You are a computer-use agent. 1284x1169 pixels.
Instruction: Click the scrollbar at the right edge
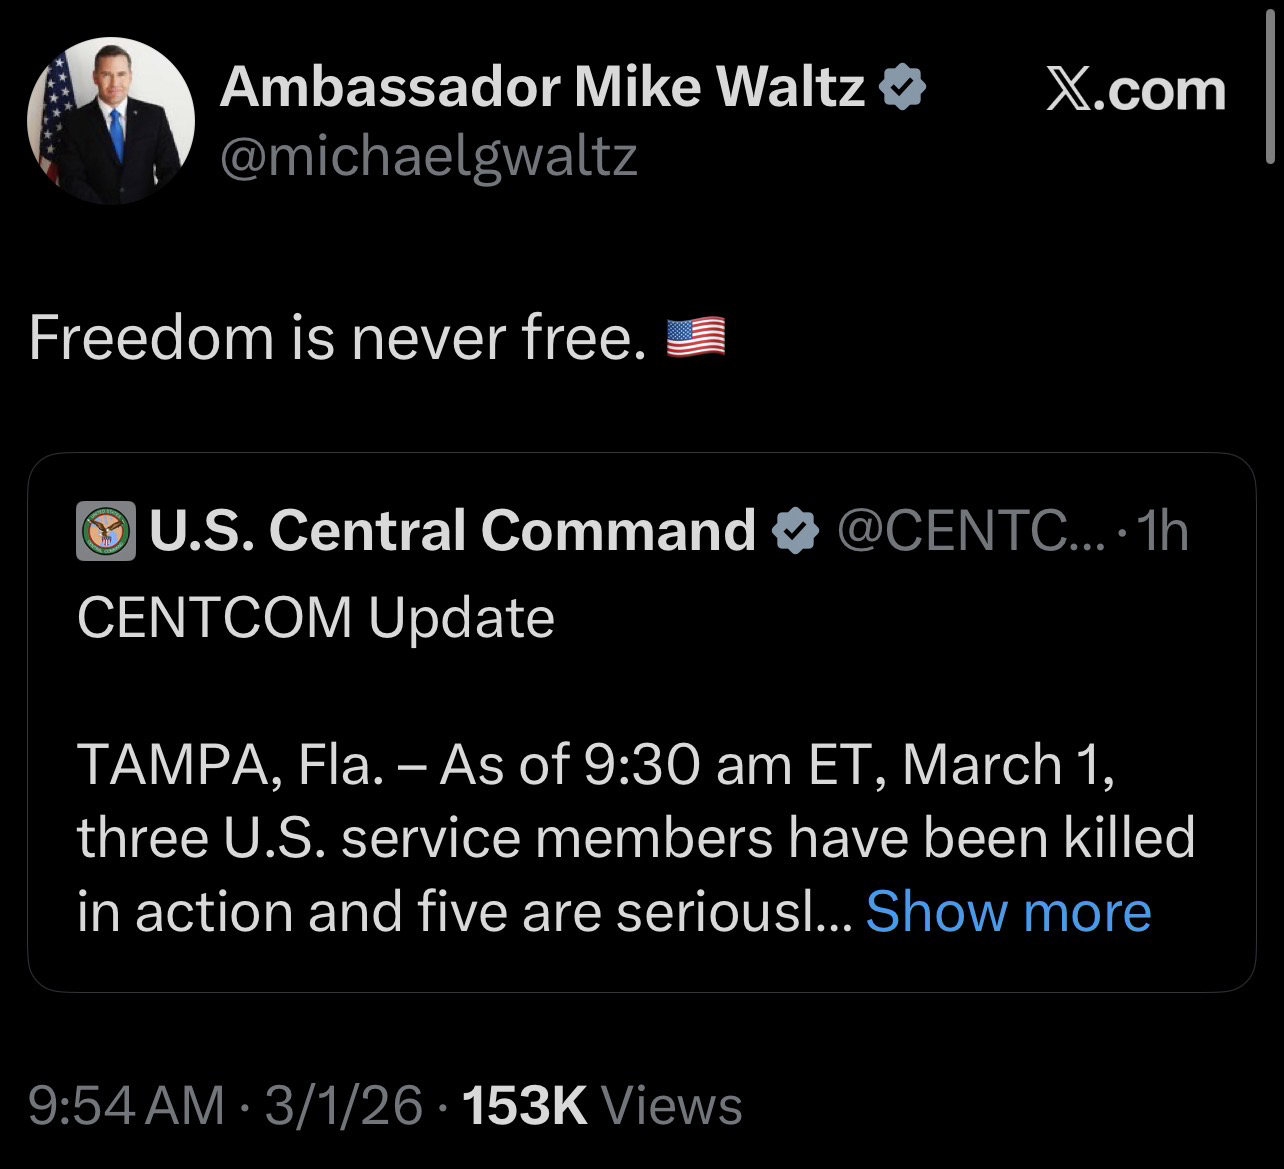coord(1270,90)
